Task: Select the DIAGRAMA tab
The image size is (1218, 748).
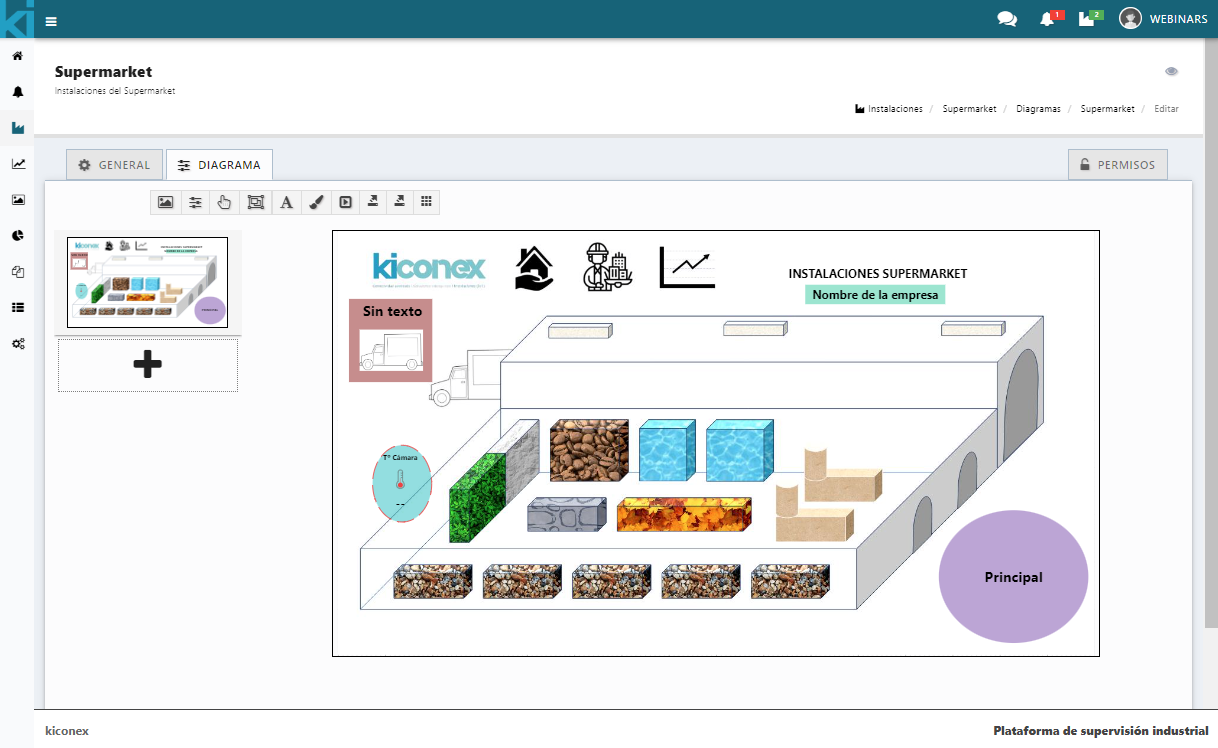Action: click(x=219, y=165)
